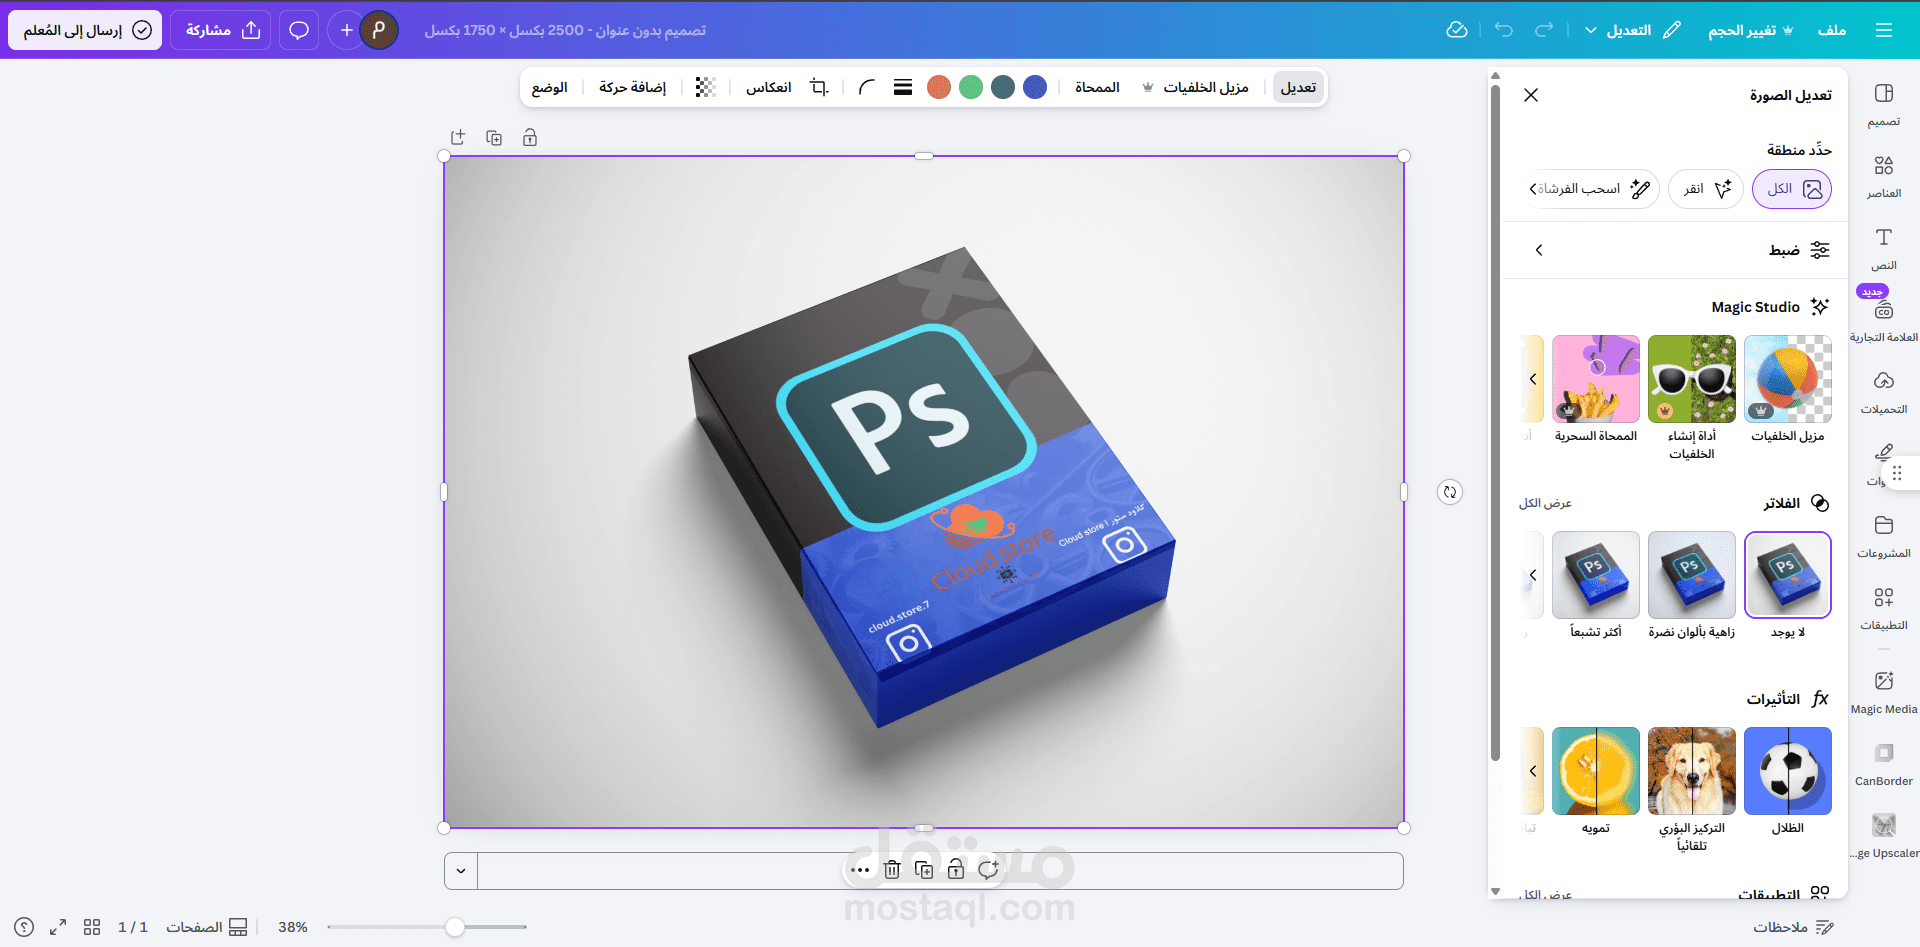Open the comments speech bubble
1920x947 pixels.
tap(299, 30)
